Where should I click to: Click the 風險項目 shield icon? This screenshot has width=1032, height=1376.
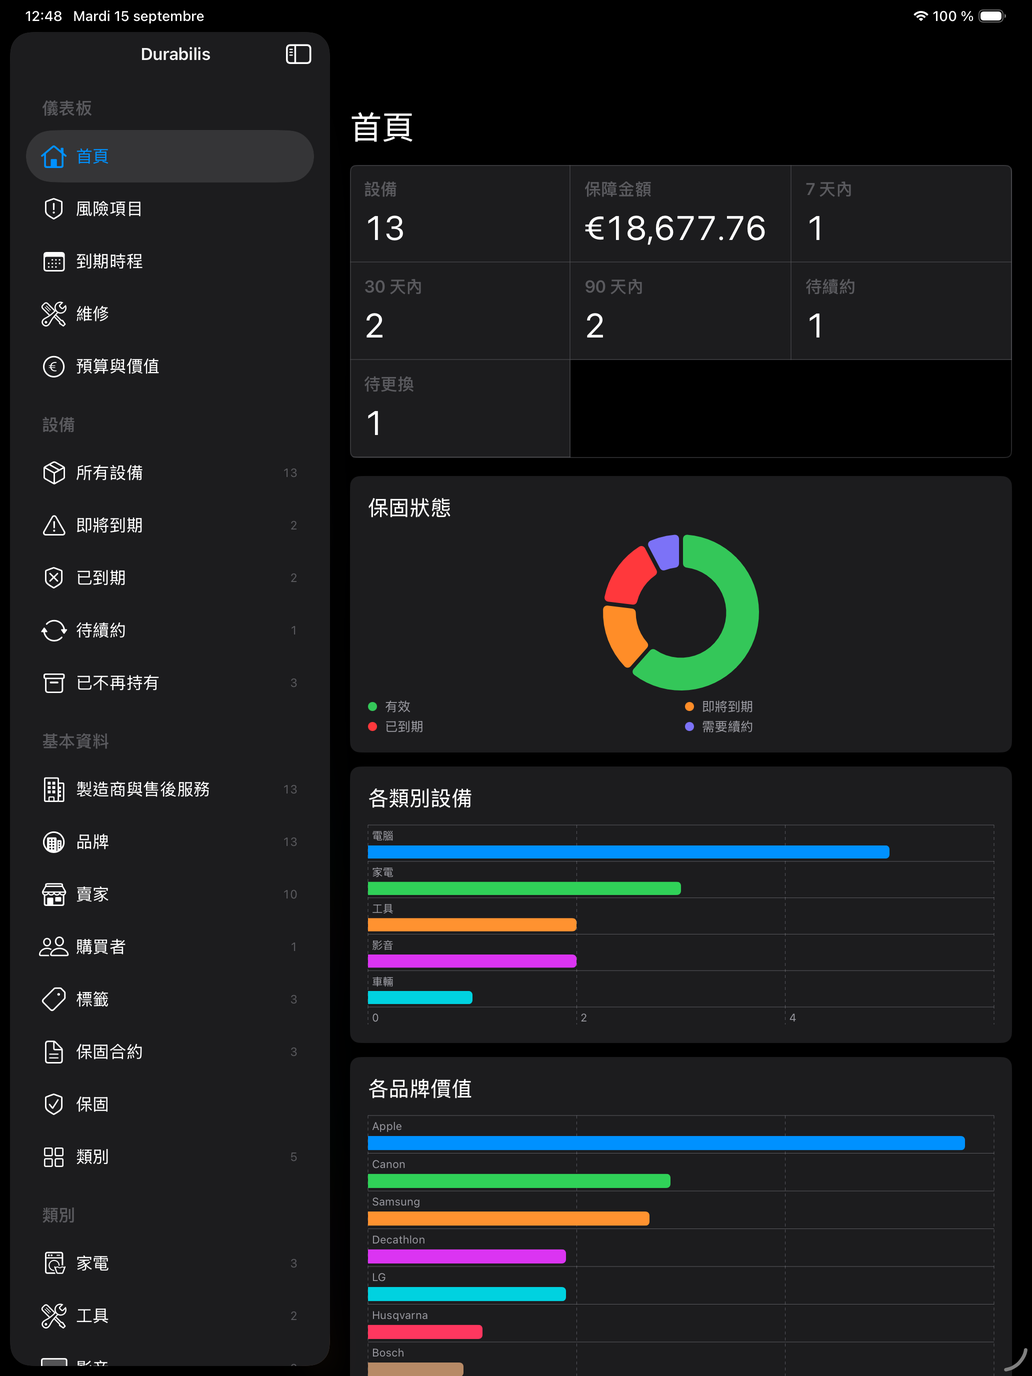pyautogui.click(x=54, y=209)
